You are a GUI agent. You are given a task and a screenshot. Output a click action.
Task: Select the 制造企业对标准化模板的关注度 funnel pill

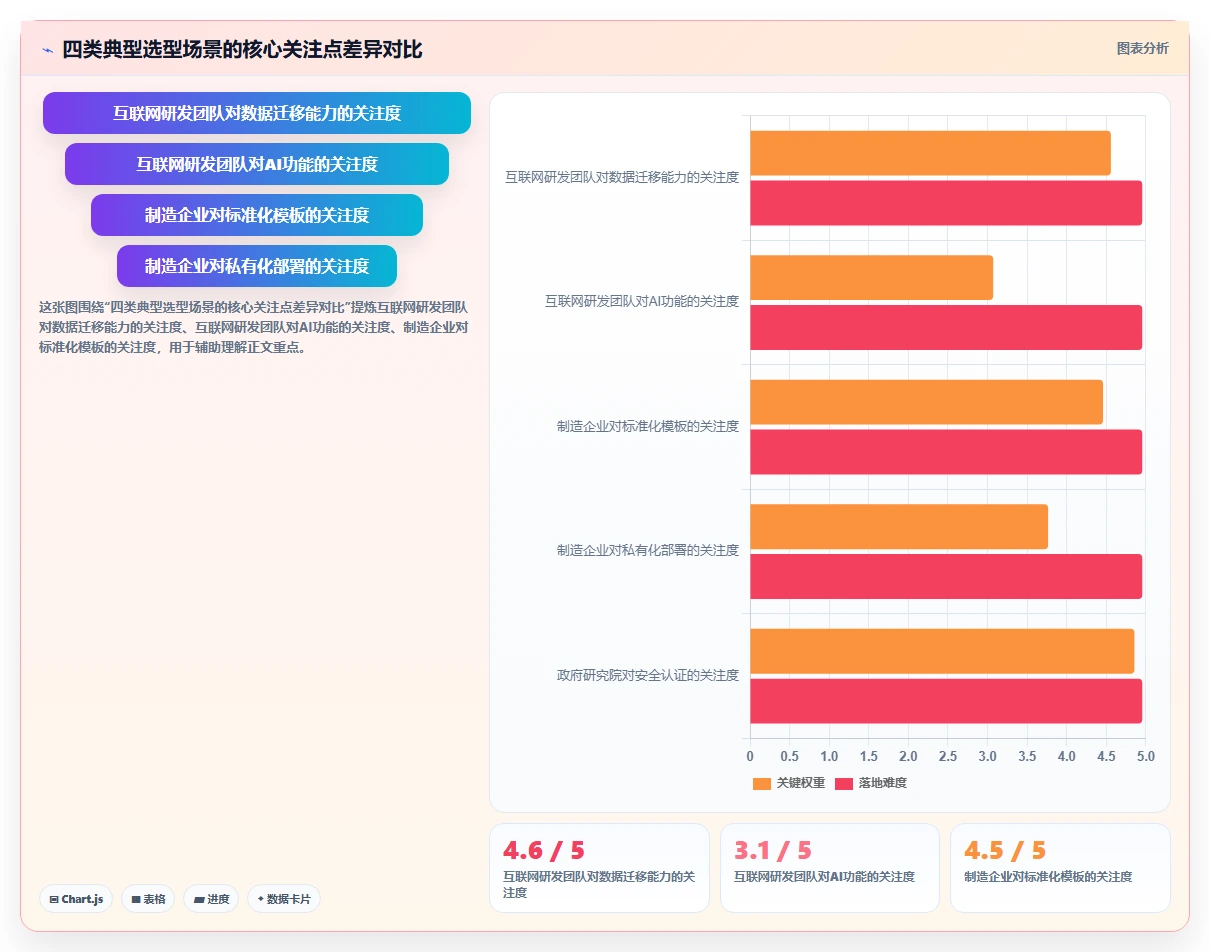257,215
